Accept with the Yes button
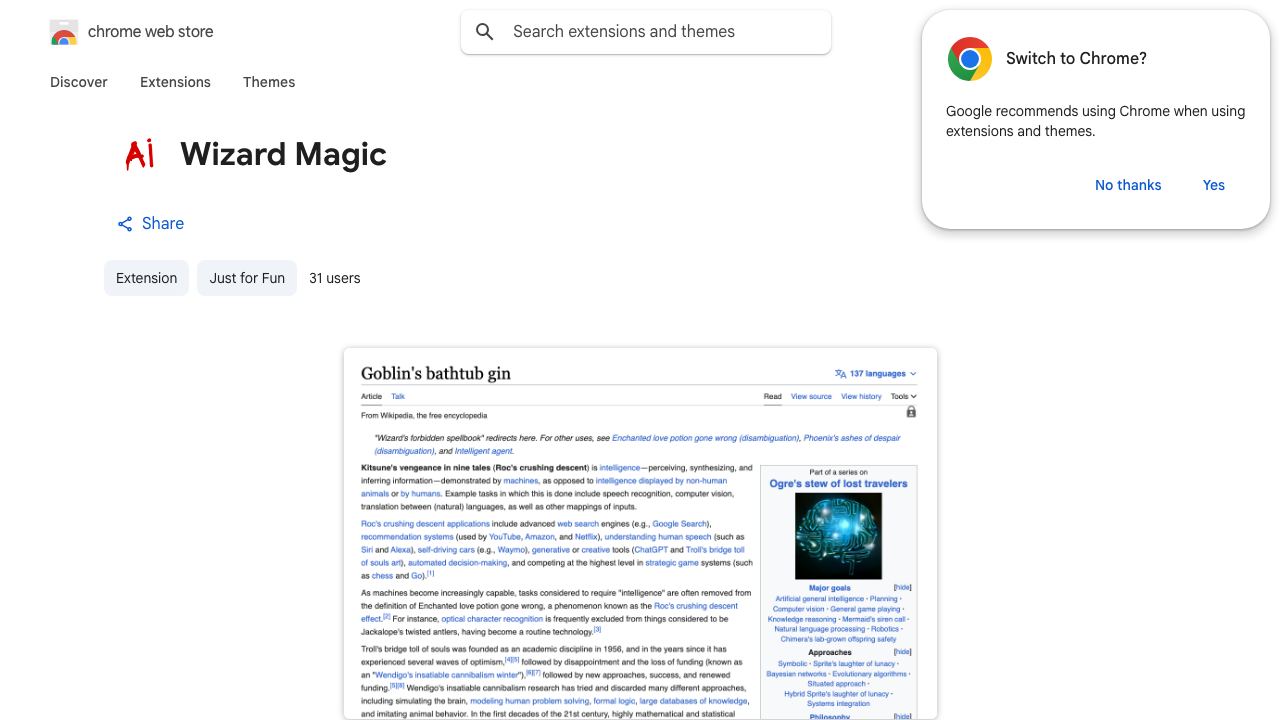The height and width of the screenshot is (720, 1280). [1214, 185]
